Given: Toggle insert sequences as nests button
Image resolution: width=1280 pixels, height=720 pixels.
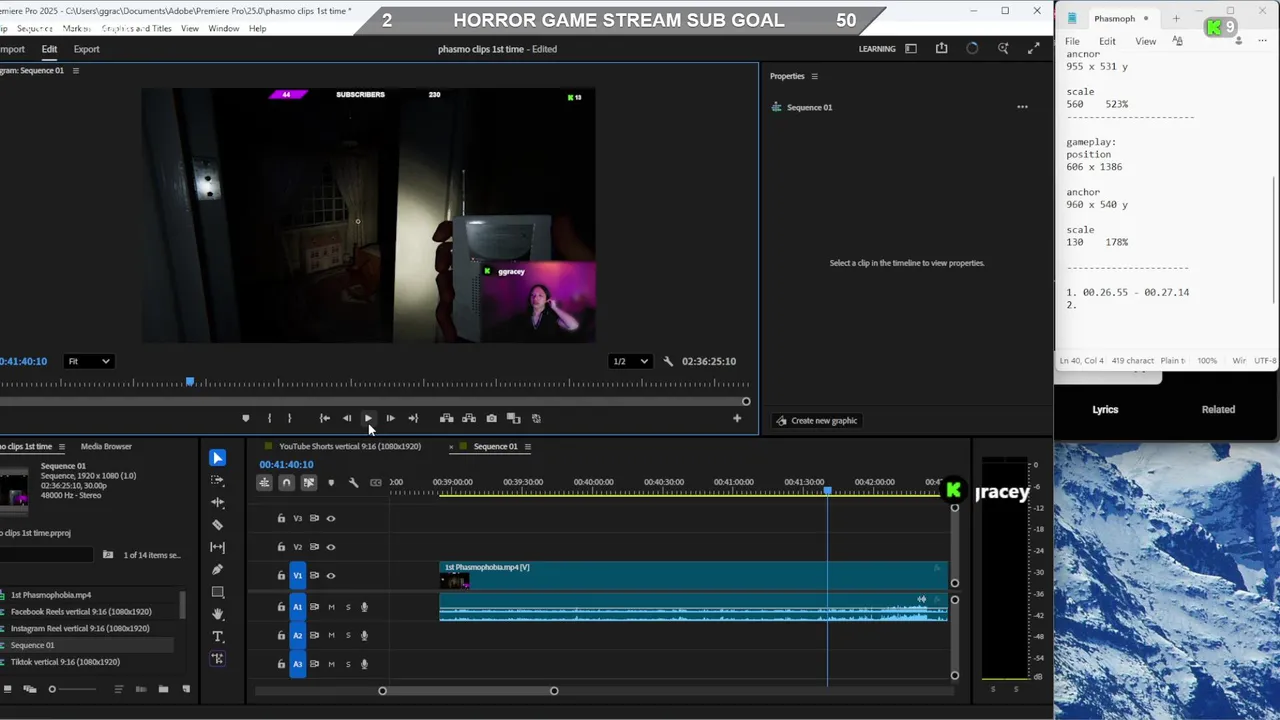Looking at the screenshot, I should tap(264, 483).
